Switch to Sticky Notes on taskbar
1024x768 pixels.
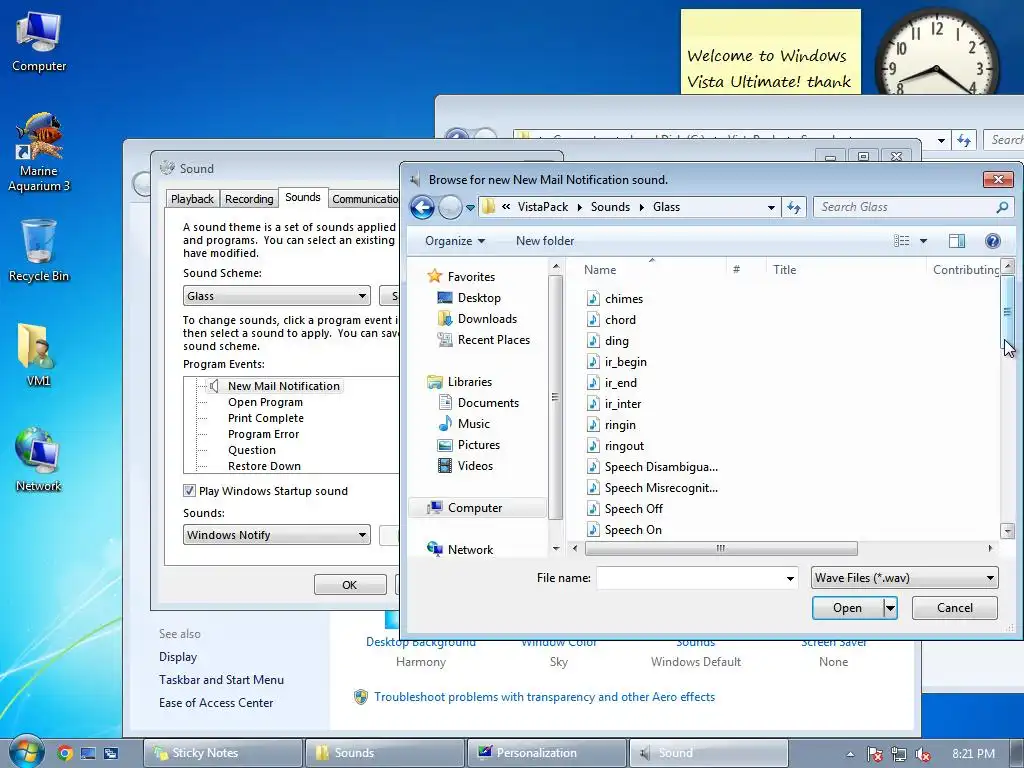point(223,753)
